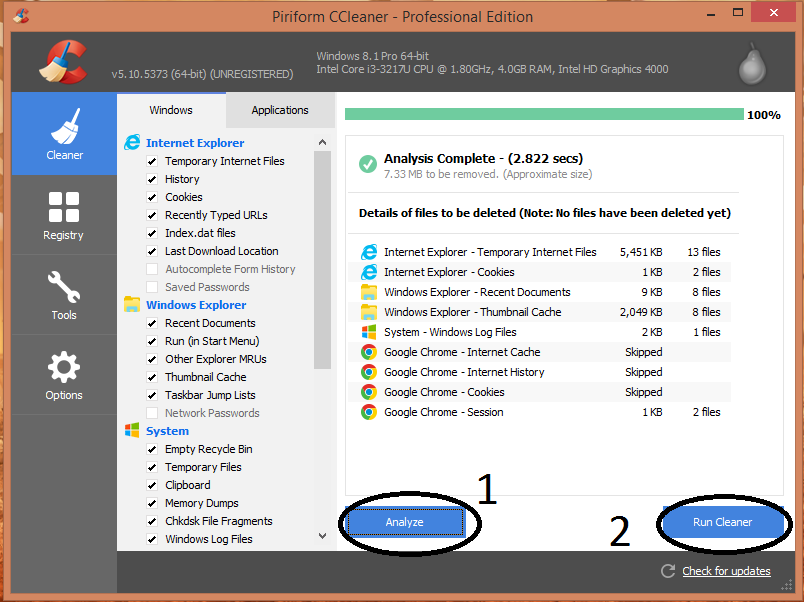Enable the Network Passwords checkbox

tap(152, 413)
